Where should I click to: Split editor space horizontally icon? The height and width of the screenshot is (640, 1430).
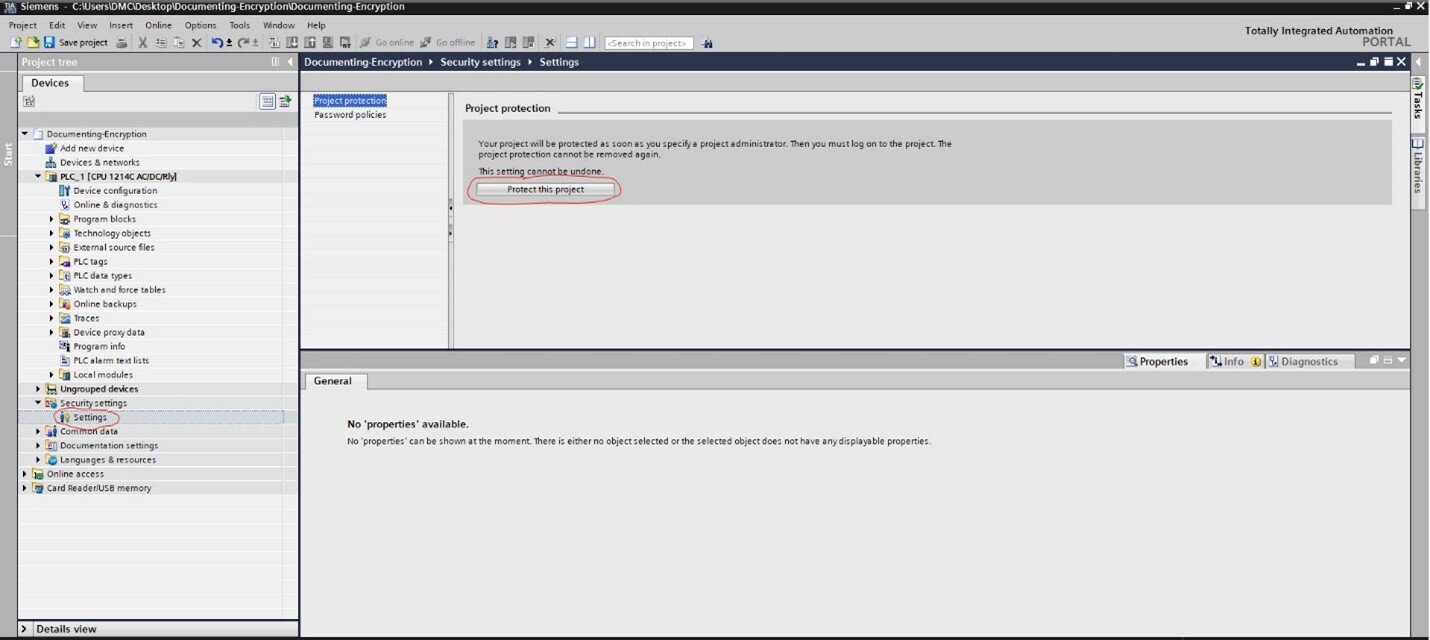(571, 43)
